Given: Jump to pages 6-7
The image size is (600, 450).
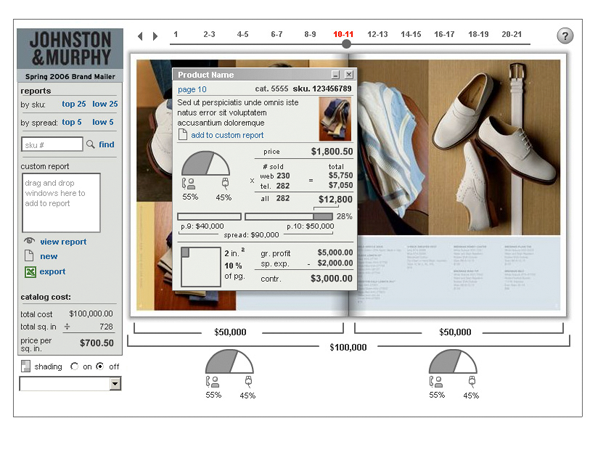Looking at the screenshot, I should (x=276, y=34).
